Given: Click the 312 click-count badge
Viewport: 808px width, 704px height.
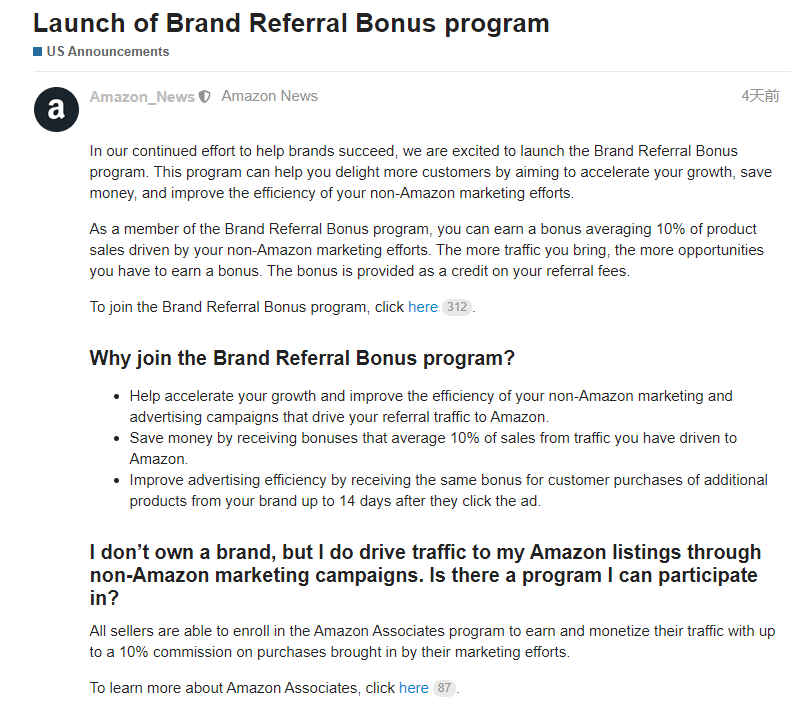Looking at the screenshot, I should [457, 307].
